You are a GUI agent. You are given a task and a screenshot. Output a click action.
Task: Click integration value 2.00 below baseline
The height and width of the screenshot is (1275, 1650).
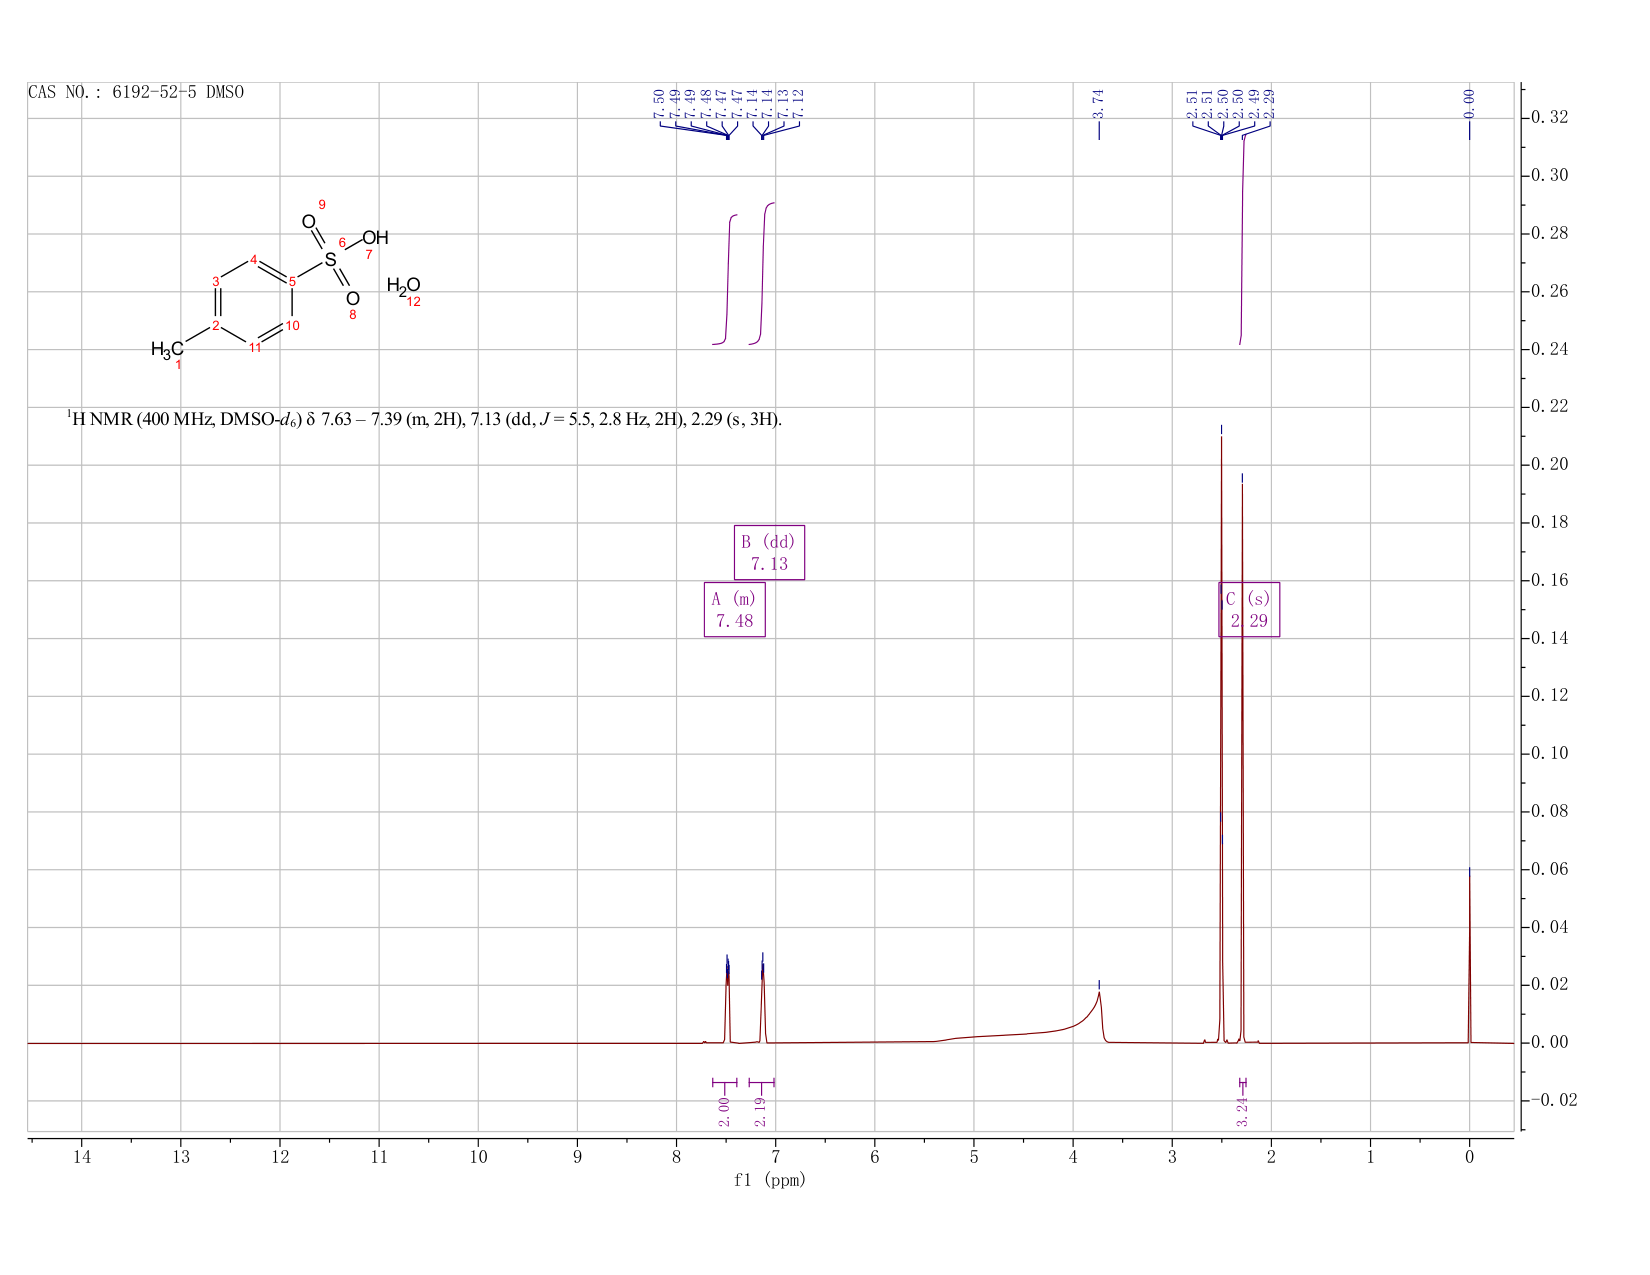725,1111
